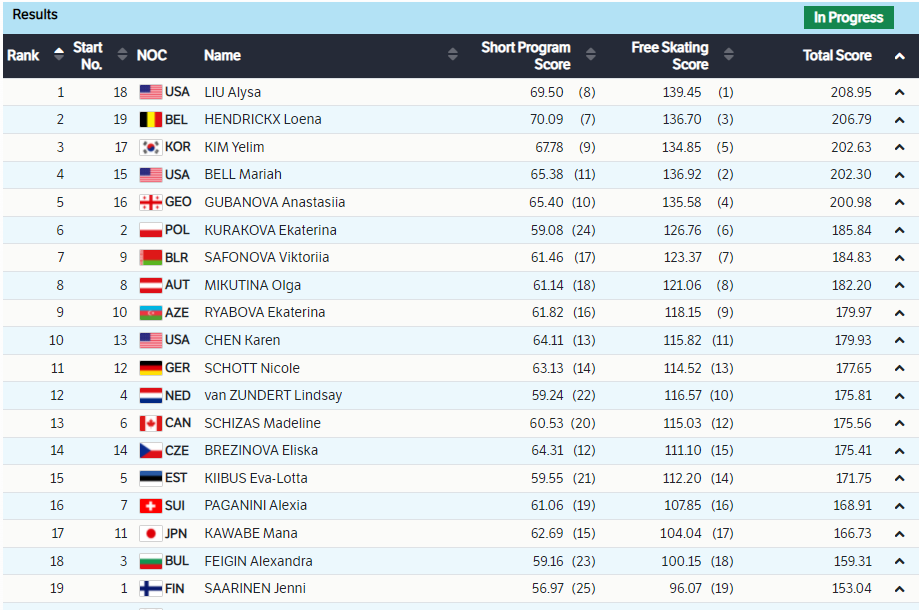The width and height of the screenshot is (919, 610).
Task: Select the Results section heading
Action: 35,15
